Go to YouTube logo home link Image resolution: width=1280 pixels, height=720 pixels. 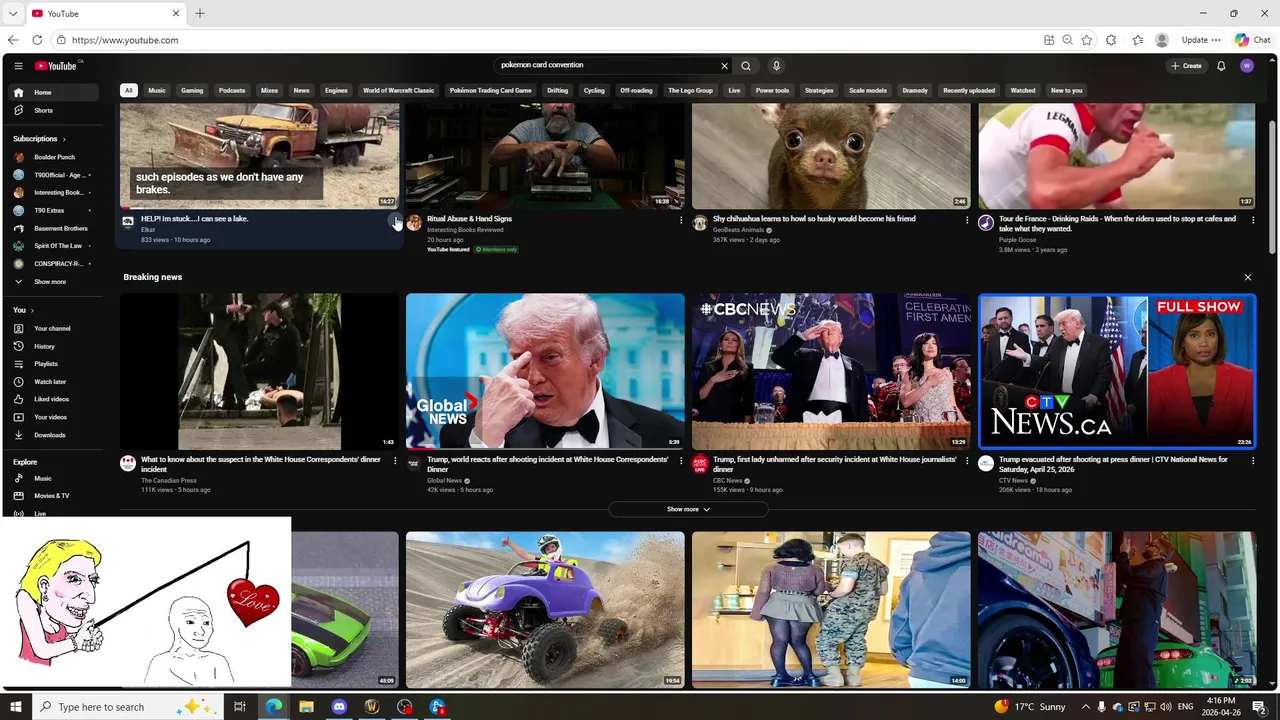pyautogui.click(x=56, y=66)
